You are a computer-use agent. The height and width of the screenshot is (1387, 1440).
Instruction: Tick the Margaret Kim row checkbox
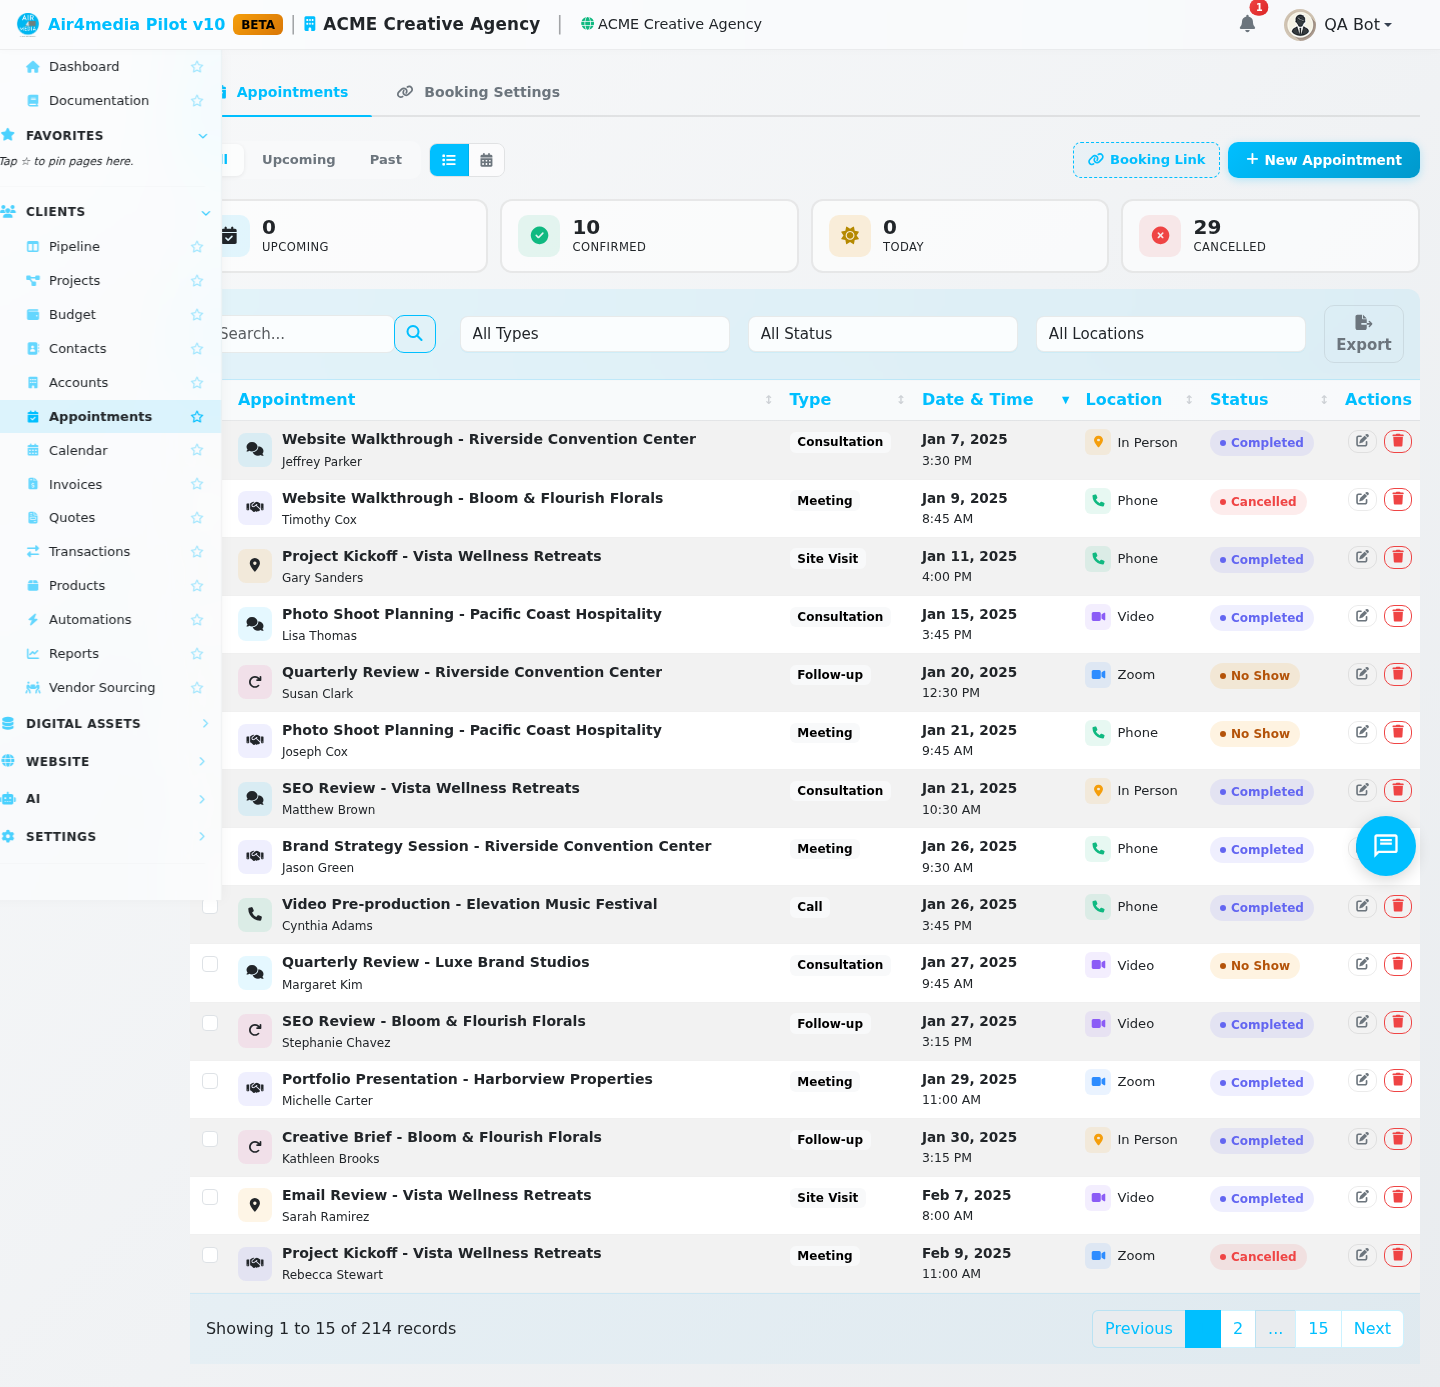point(210,964)
